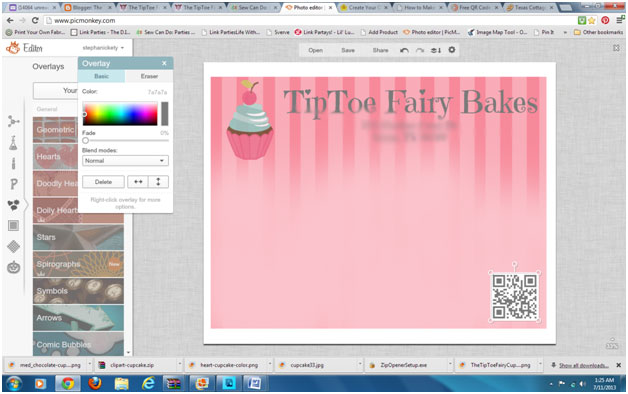This screenshot has width=628, height=394.
Task: Open the cupcake33.jpg downloaded file
Action: [314, 365]
